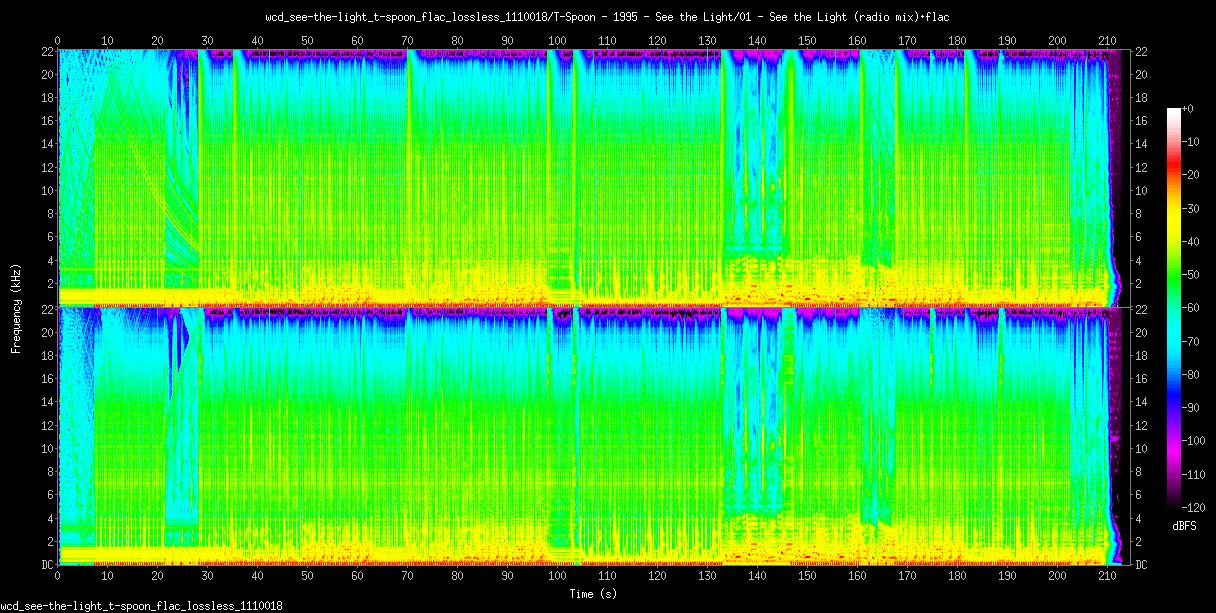
Task: Click the 180 tick on the bottom time axis
Action: (x=957, y=577)
